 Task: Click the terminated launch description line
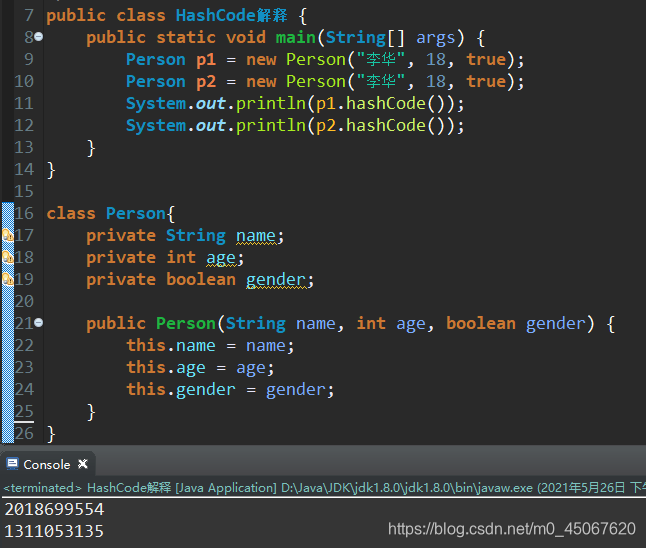(323, 488)
